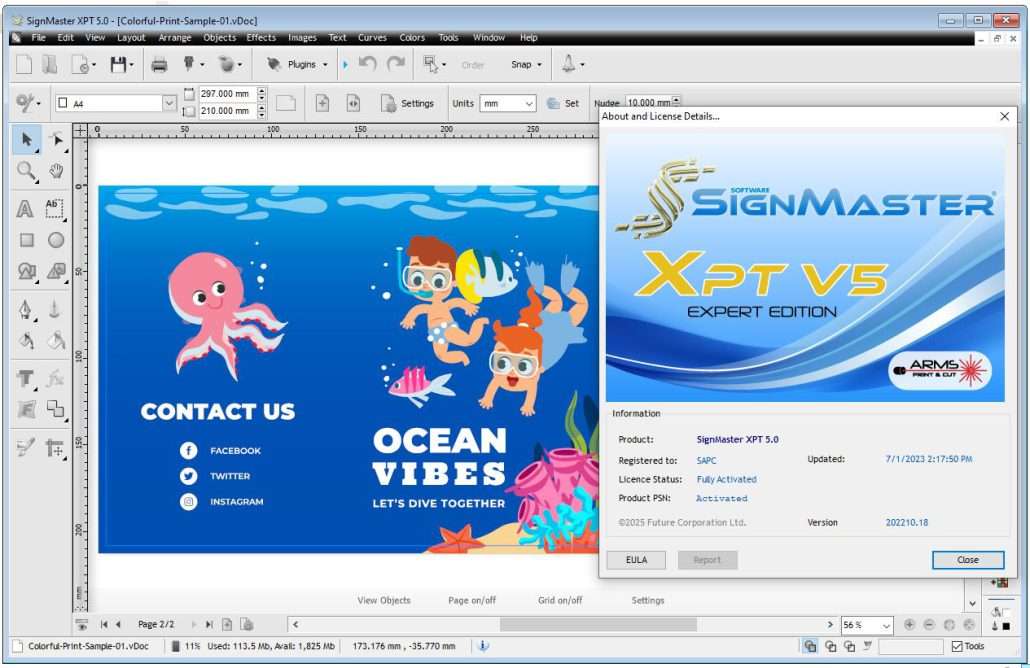Click the printer icon in toolbar
This screenshot has width=1030, height=668.
click(159, 65)
